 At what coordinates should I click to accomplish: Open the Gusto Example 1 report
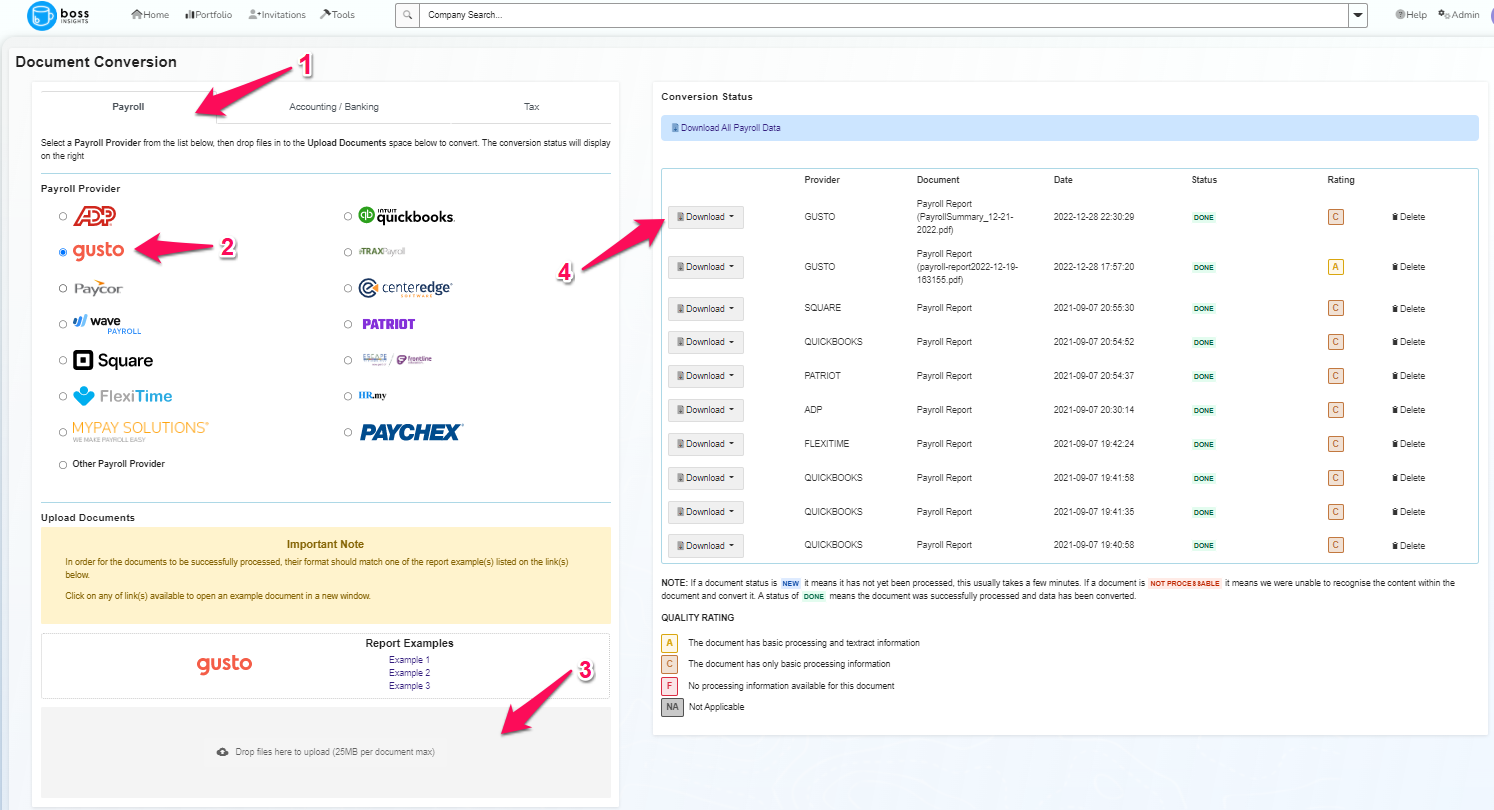coord(409,660)
